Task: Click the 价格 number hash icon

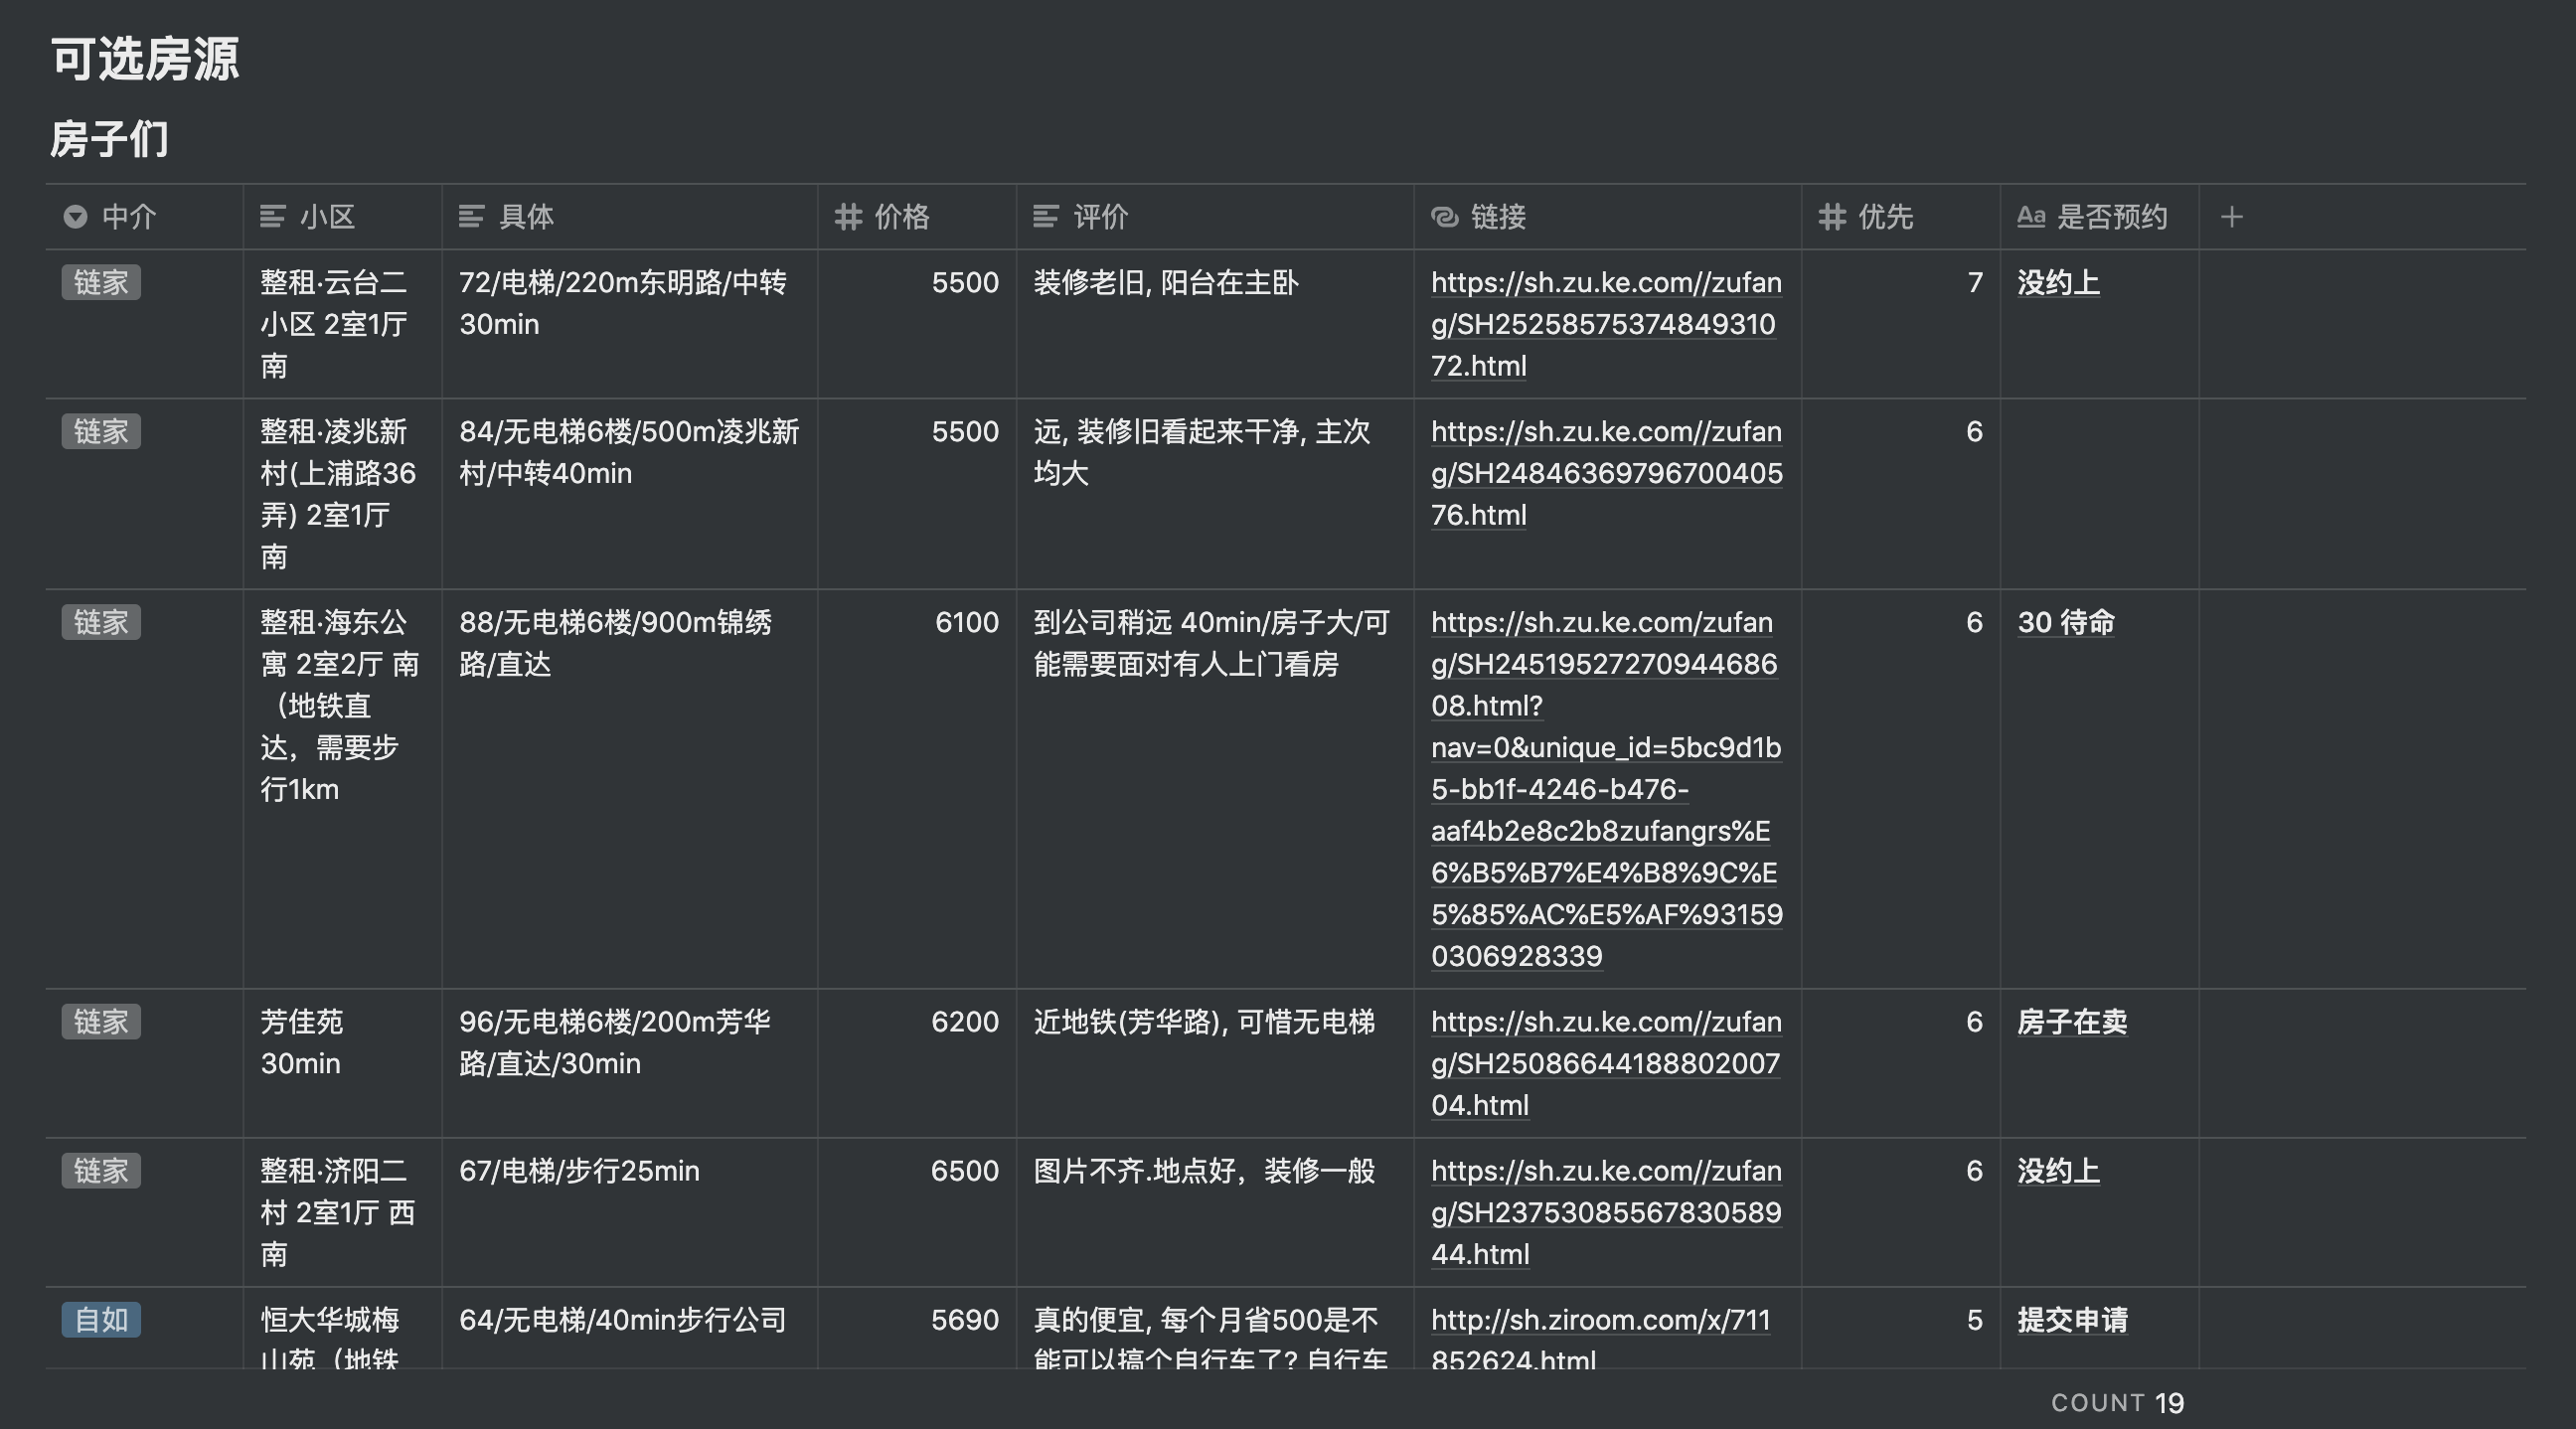Action: [x=848, y=217]
